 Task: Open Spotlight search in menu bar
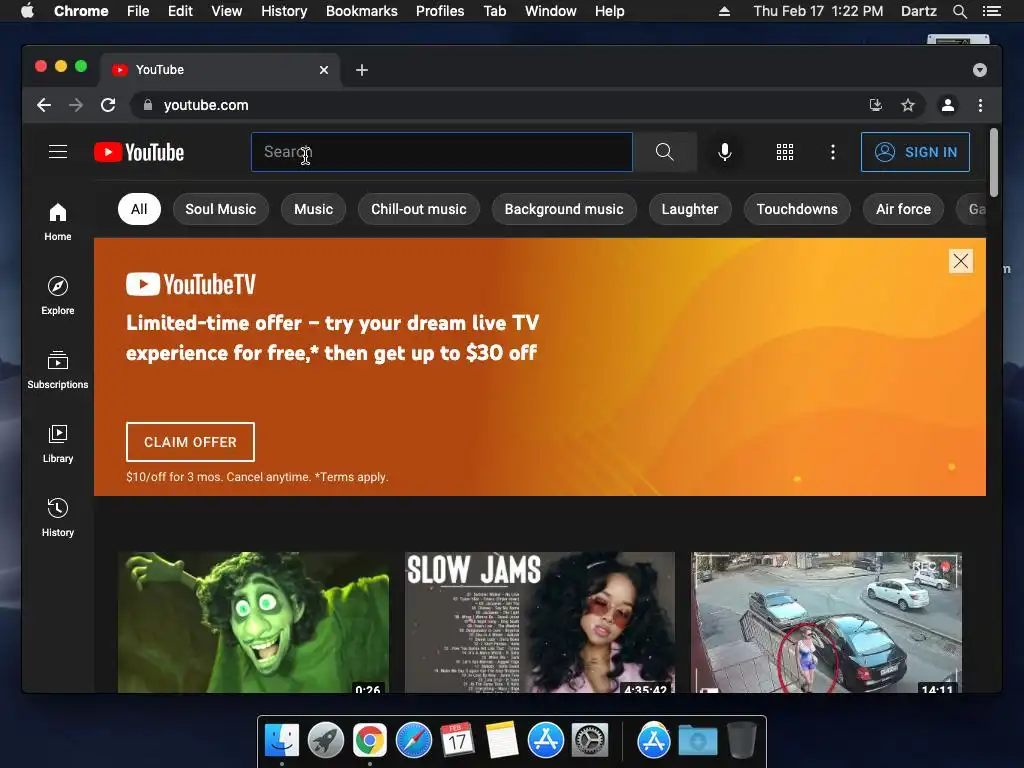coord(959,11)
